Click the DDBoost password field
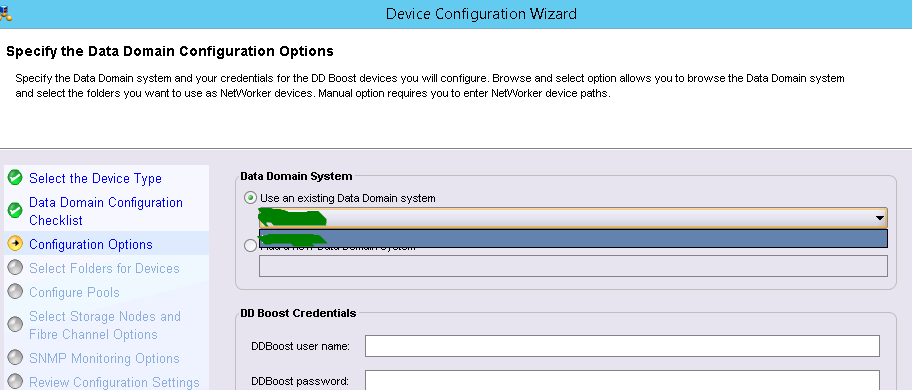 point(622,380)
